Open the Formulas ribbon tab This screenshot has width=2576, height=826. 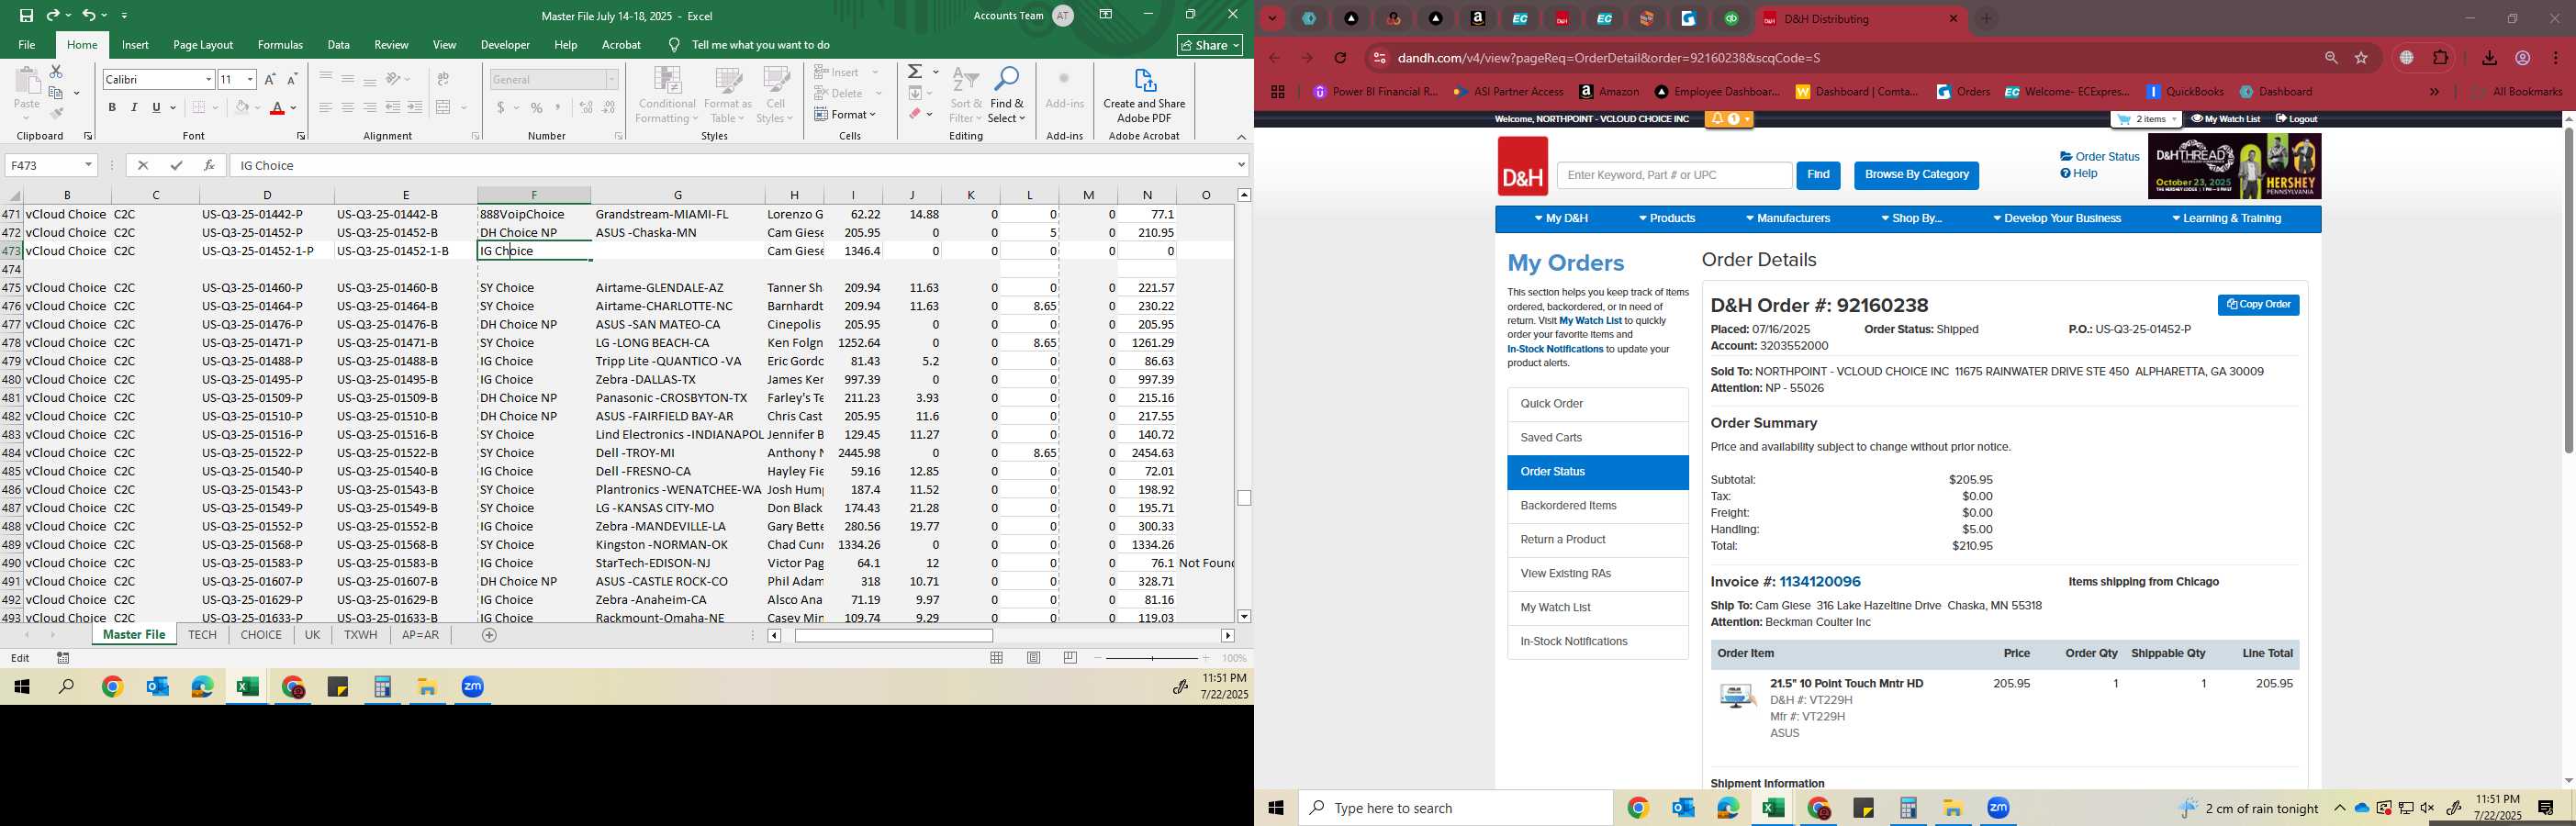coord(280,45)
